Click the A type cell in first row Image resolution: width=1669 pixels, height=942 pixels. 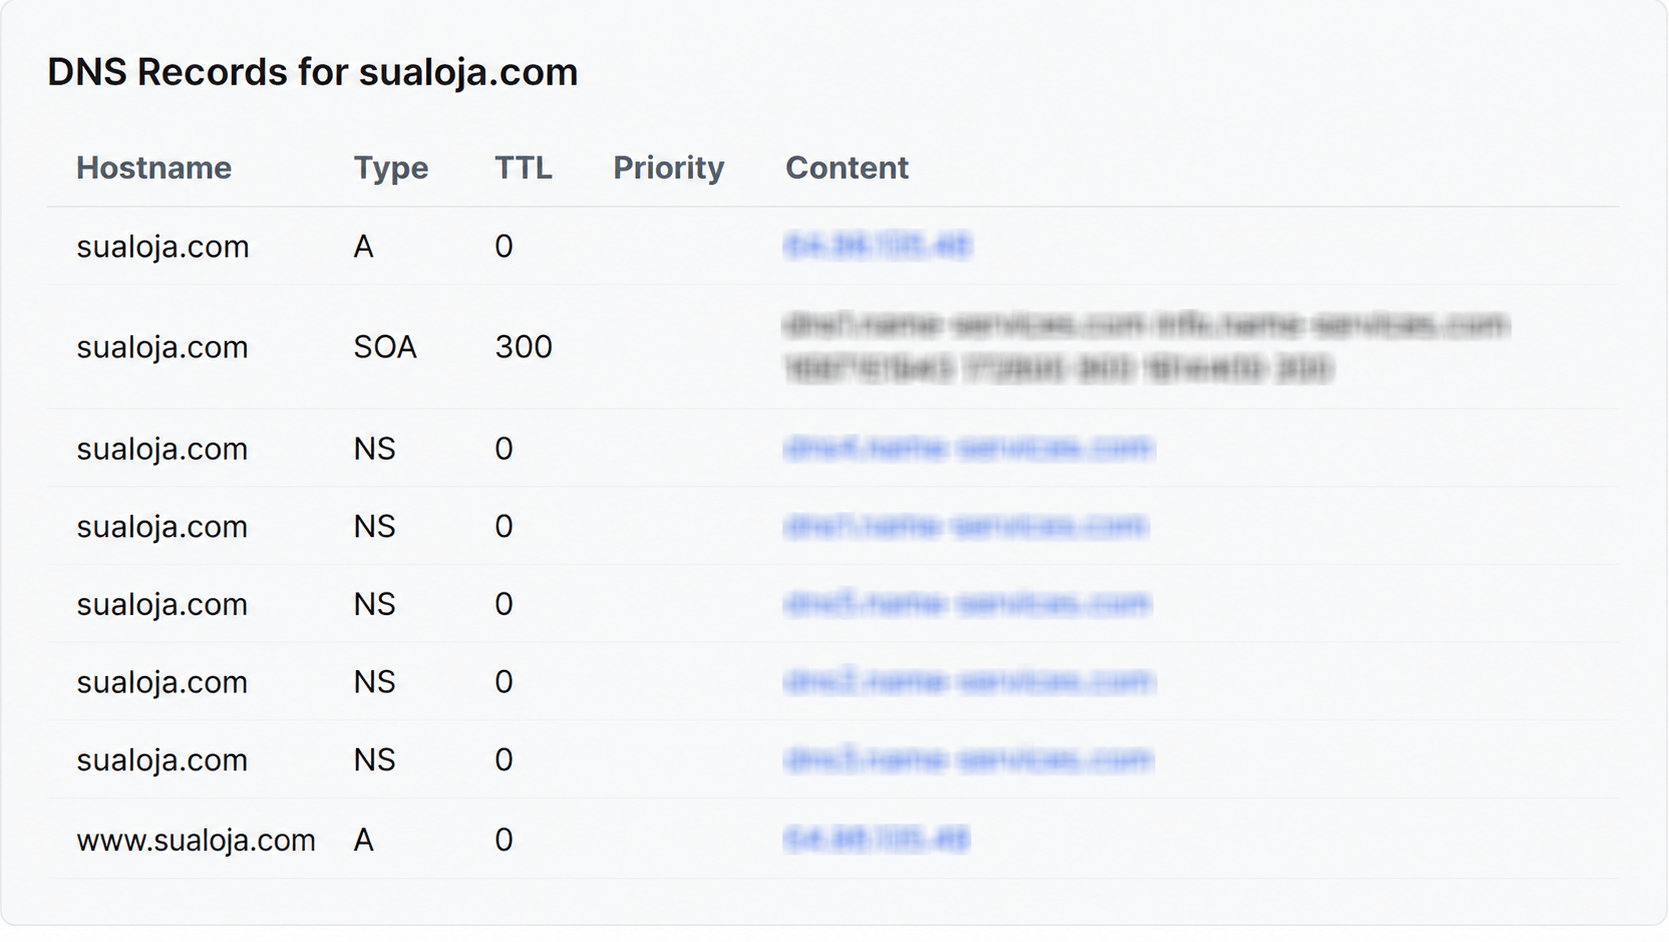click(x=364, y=246)
